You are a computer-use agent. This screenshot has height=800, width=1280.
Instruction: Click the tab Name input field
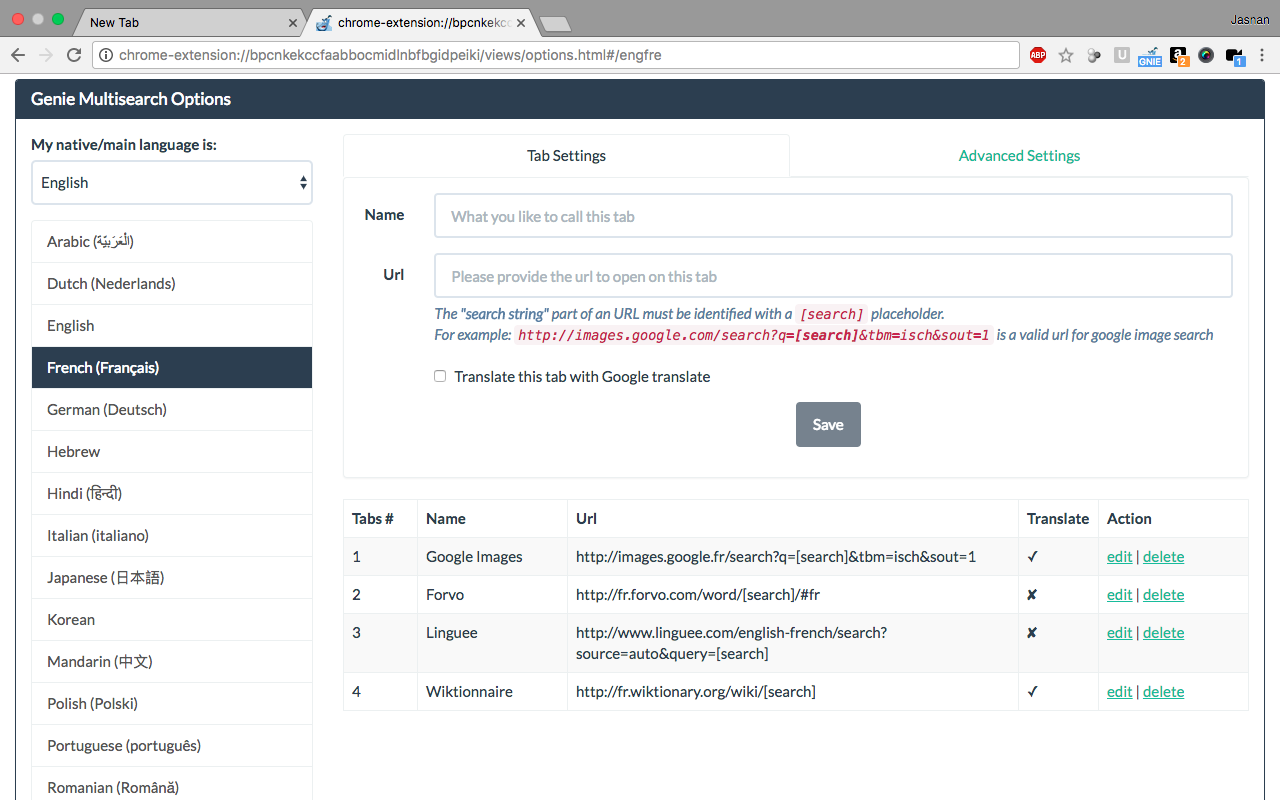pyautogui.click(x=833, y=216)
